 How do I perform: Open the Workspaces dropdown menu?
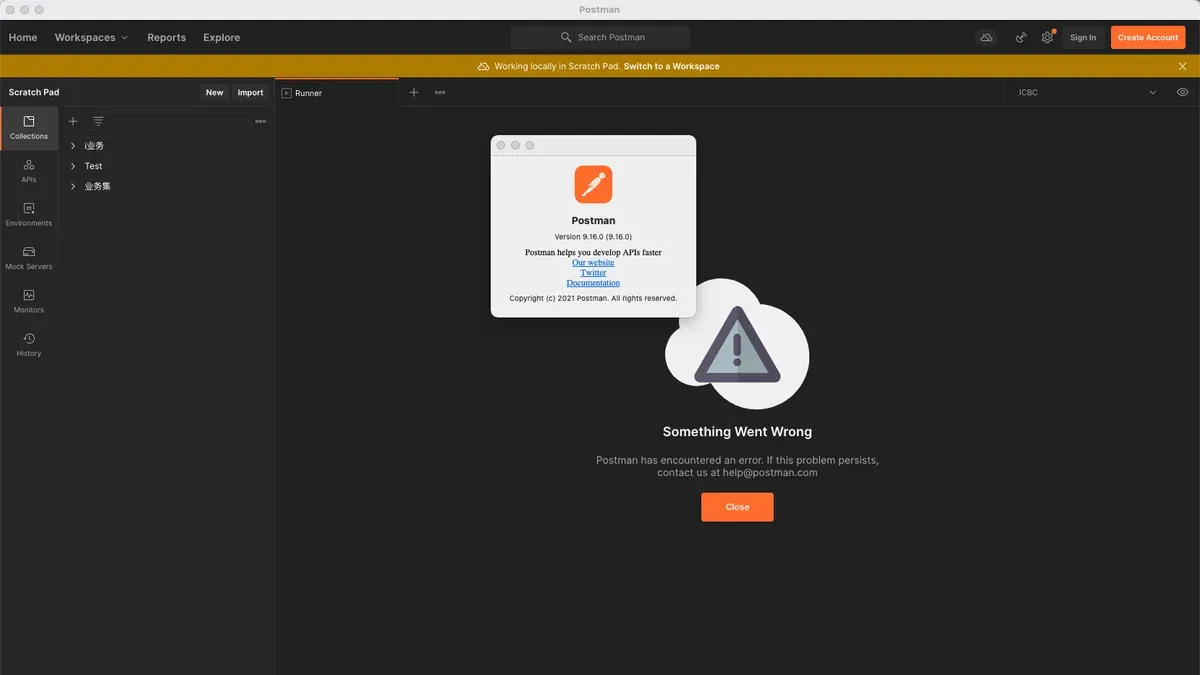(x=91, y=37)
